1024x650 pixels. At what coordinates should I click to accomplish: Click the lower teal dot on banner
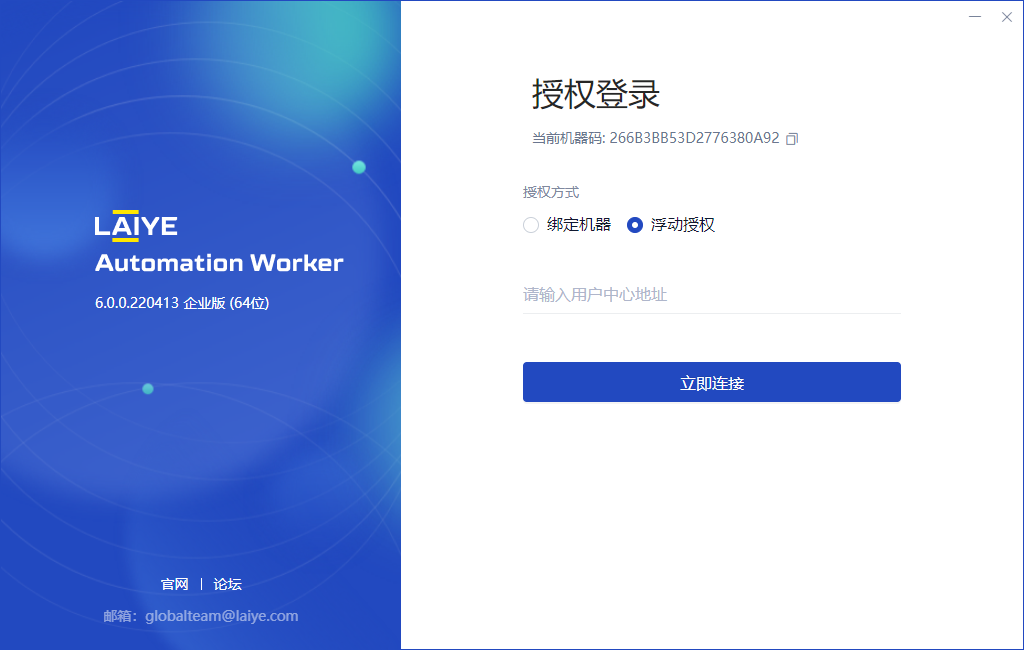point(148,388)
